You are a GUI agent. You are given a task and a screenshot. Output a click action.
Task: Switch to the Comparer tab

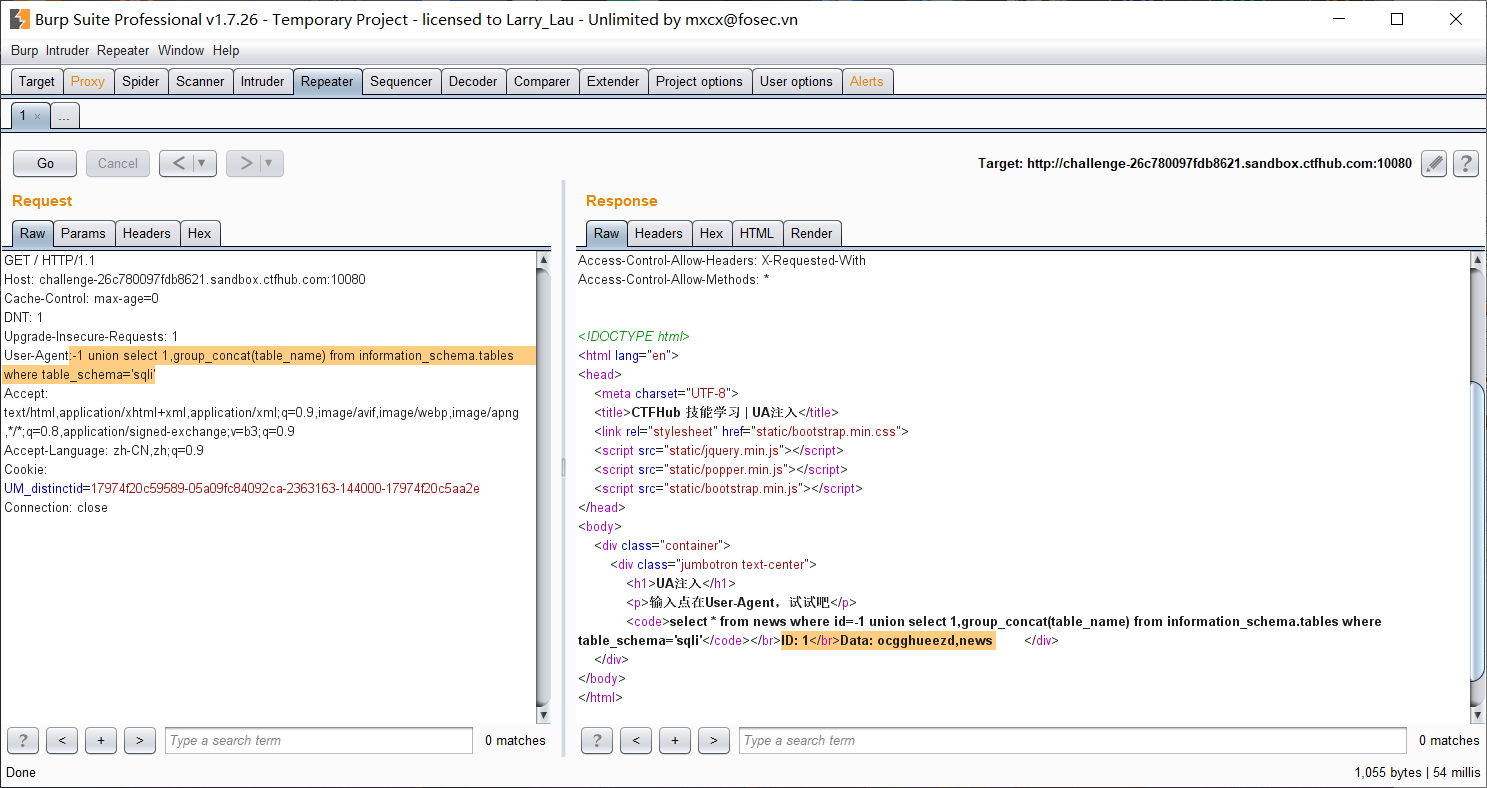click(x=542, y=82)
